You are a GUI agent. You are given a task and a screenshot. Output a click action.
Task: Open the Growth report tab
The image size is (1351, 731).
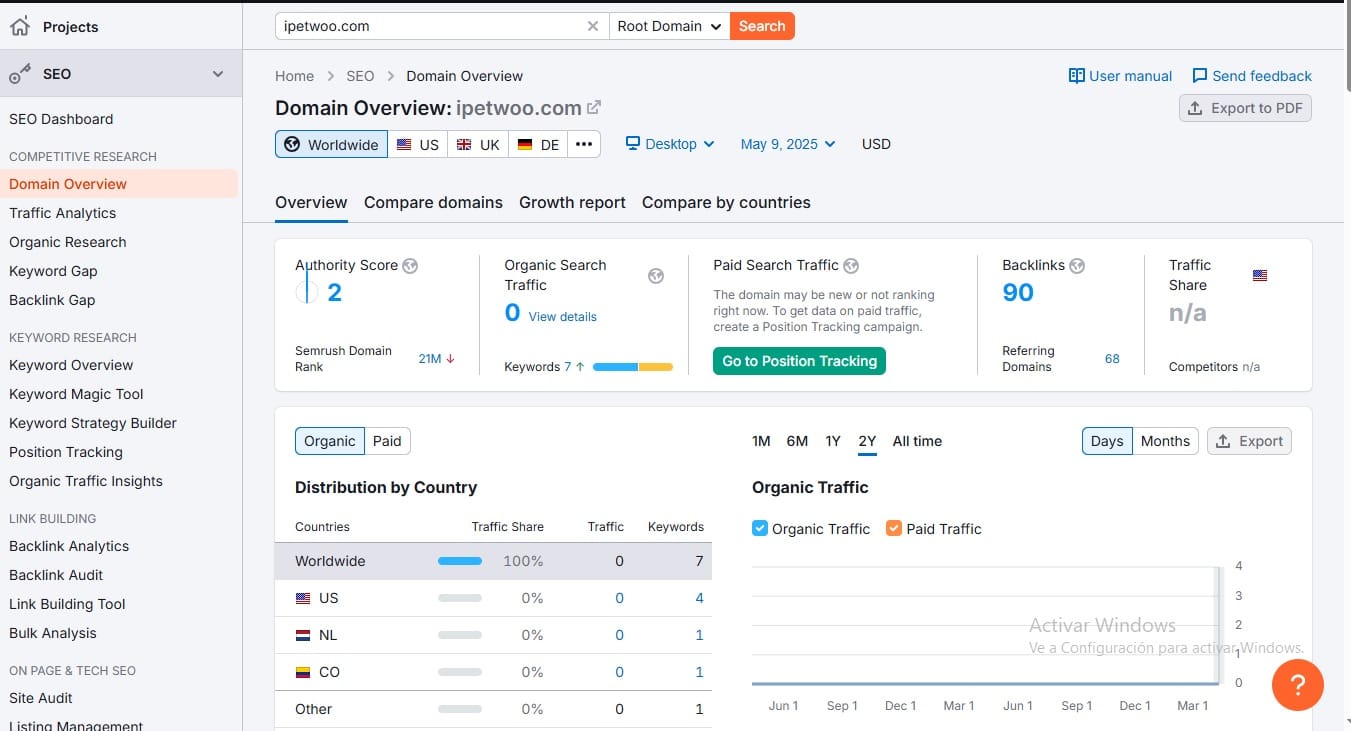(x=572, y=202)
